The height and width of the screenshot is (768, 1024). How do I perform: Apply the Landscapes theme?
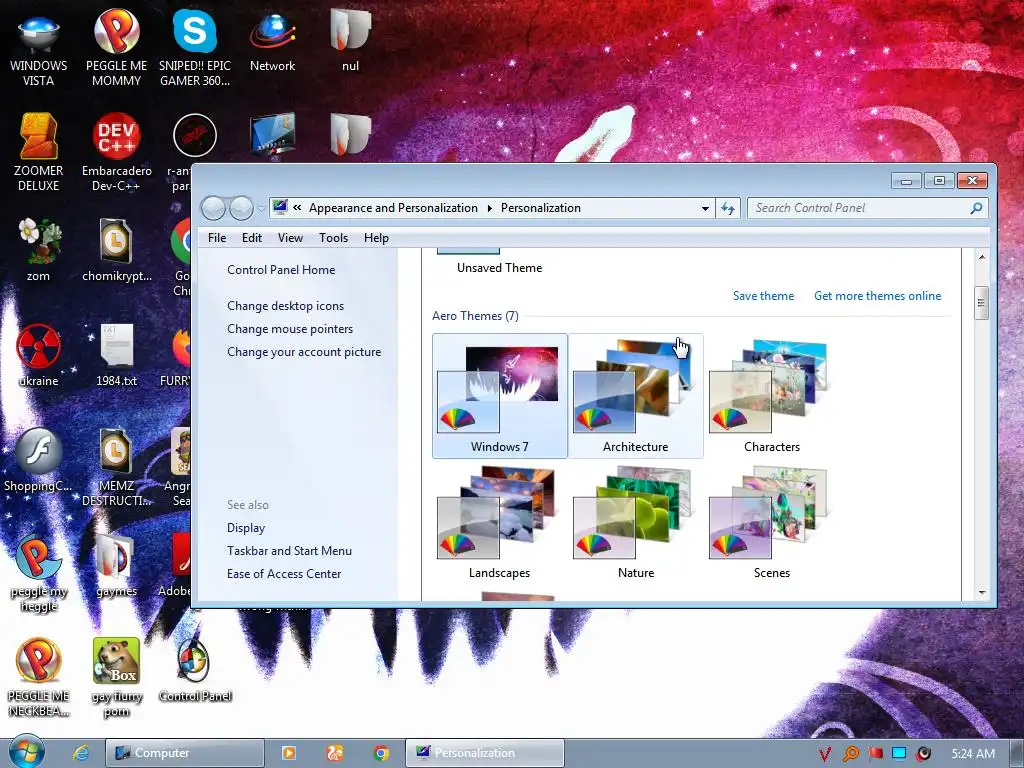pyautogui.click(x=500, y=522)
